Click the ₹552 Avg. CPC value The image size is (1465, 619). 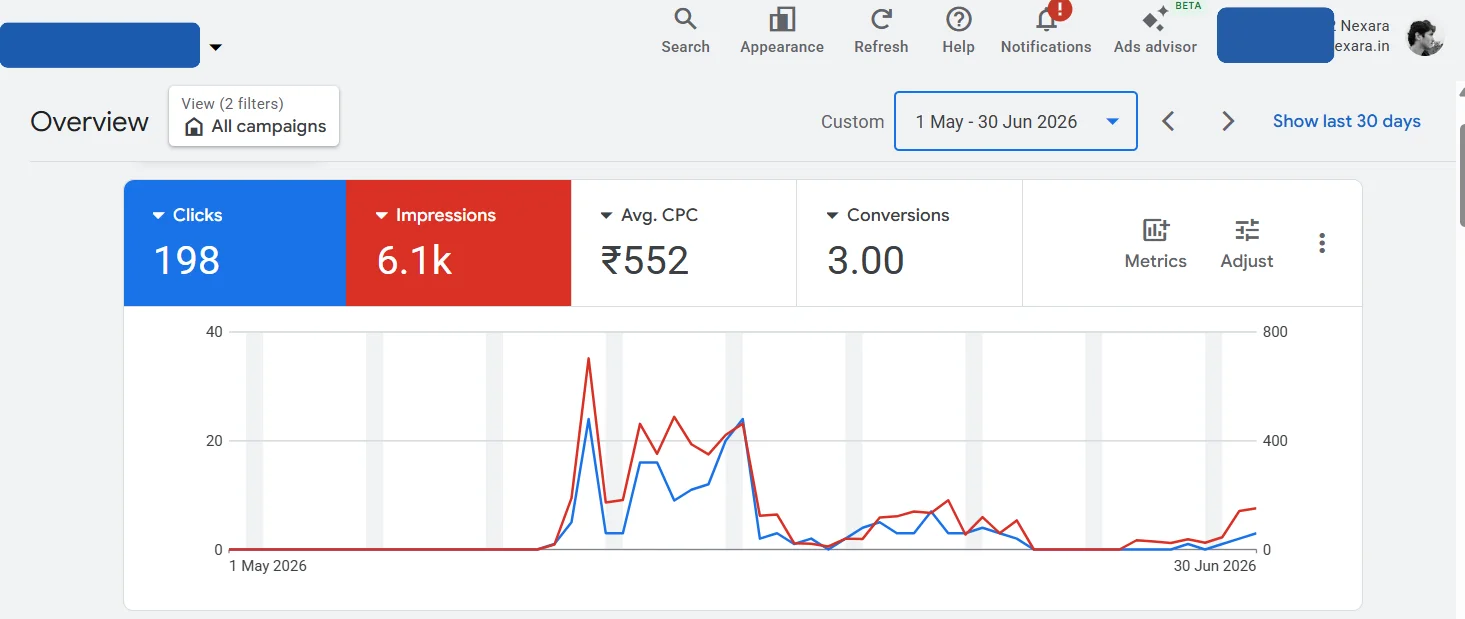[645, 261]
